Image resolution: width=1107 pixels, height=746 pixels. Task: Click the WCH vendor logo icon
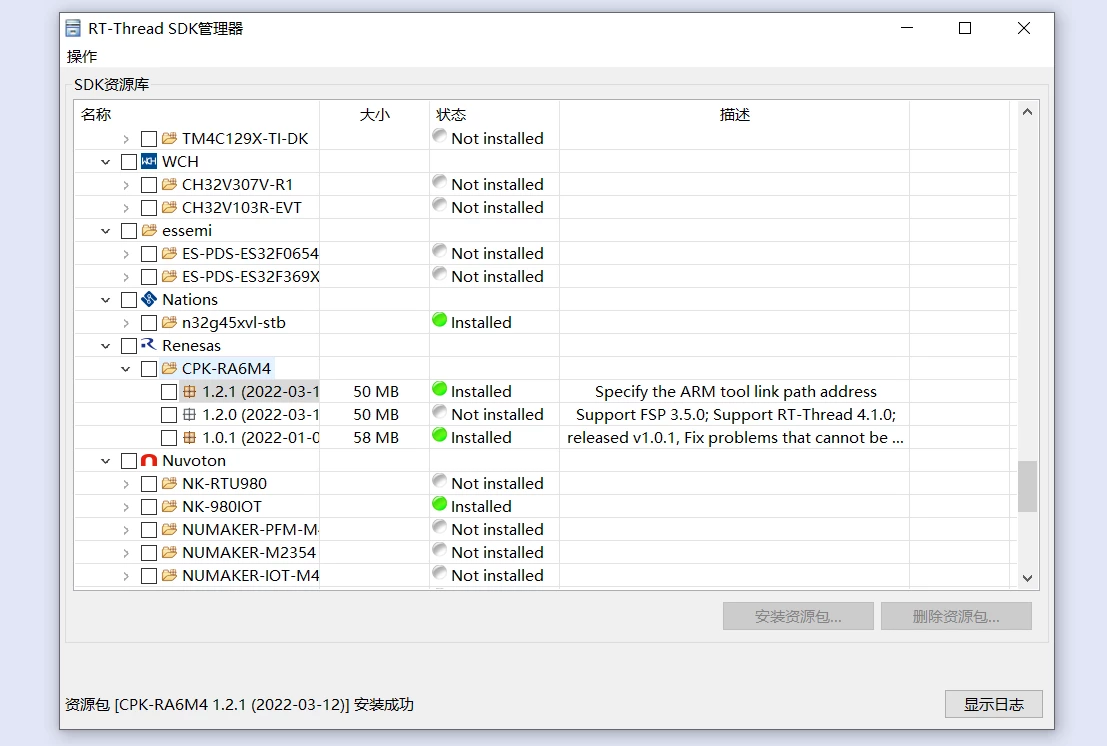[x=148, y=161]
